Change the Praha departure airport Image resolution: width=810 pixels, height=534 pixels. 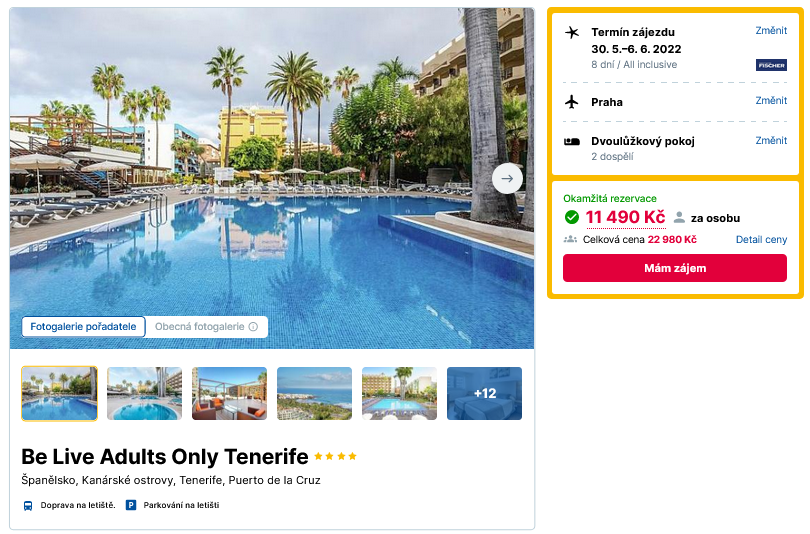click(771, 101)
